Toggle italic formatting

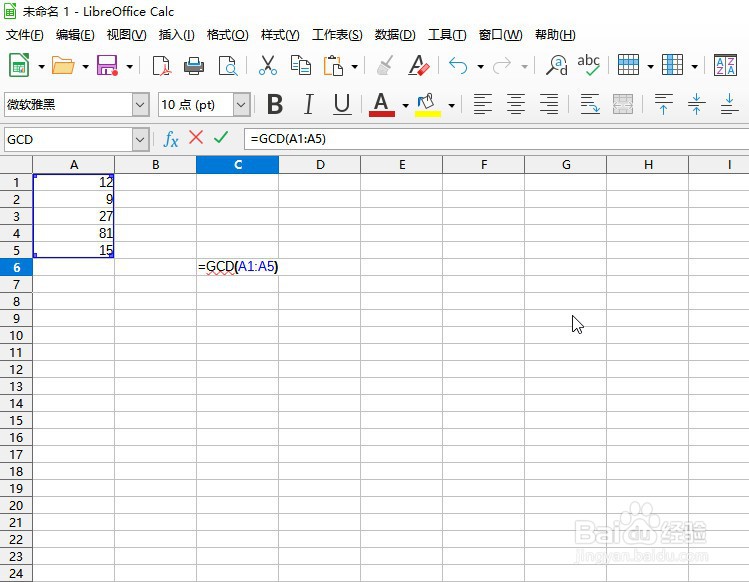(x=309, y=104)
